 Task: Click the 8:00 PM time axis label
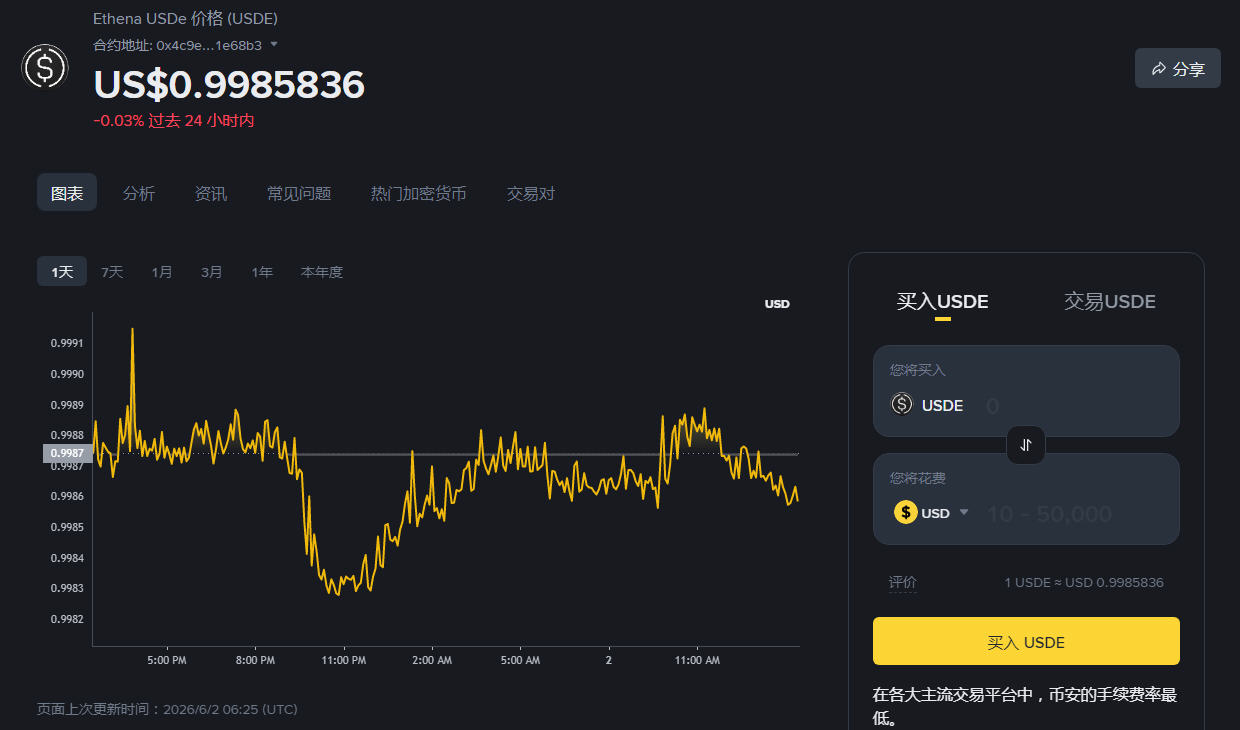pos(255,661)
